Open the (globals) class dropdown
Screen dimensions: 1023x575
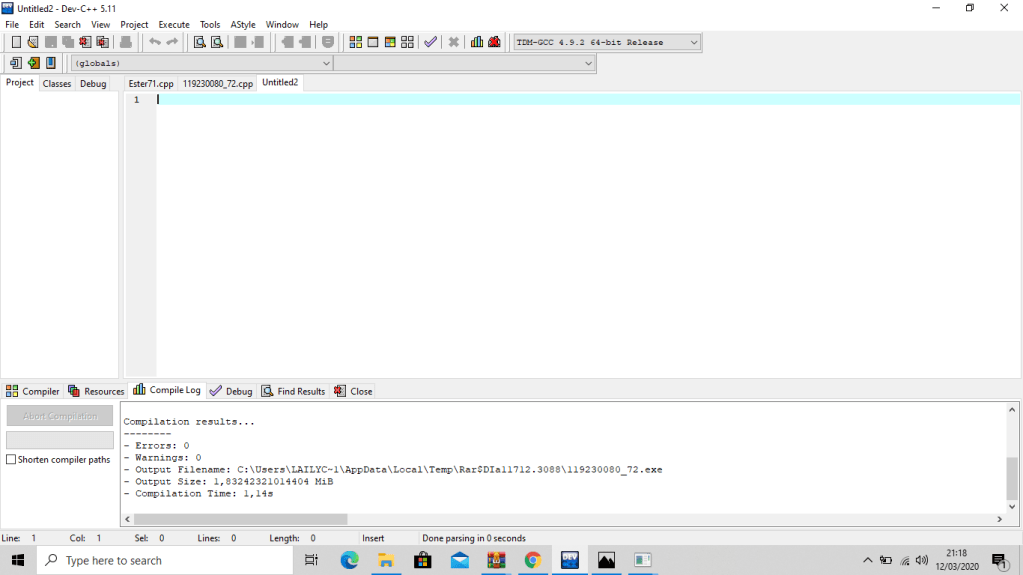pyautogui.click(x=325, y=63)
